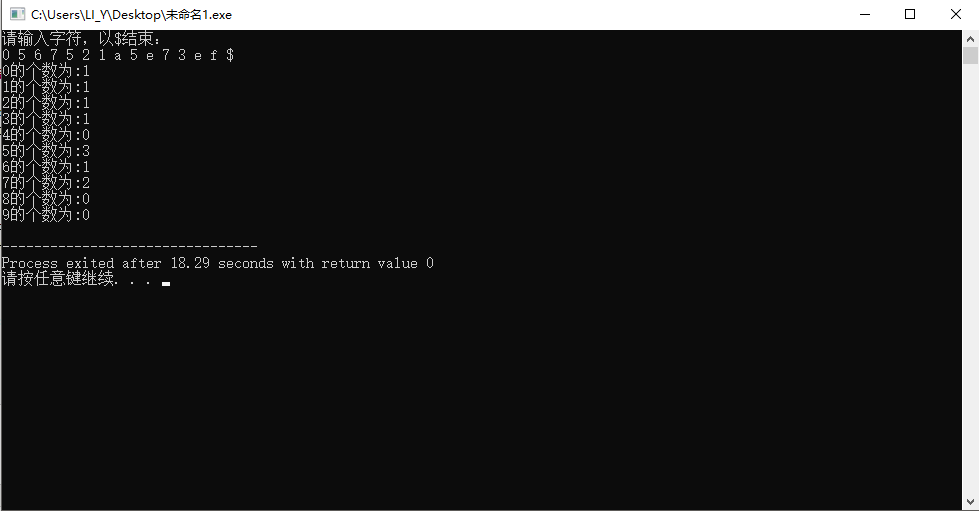Viewport: 979px width, 511px height.
Task: Click the empty scrollbar track below thumb
Action: [x=970, y=279]
